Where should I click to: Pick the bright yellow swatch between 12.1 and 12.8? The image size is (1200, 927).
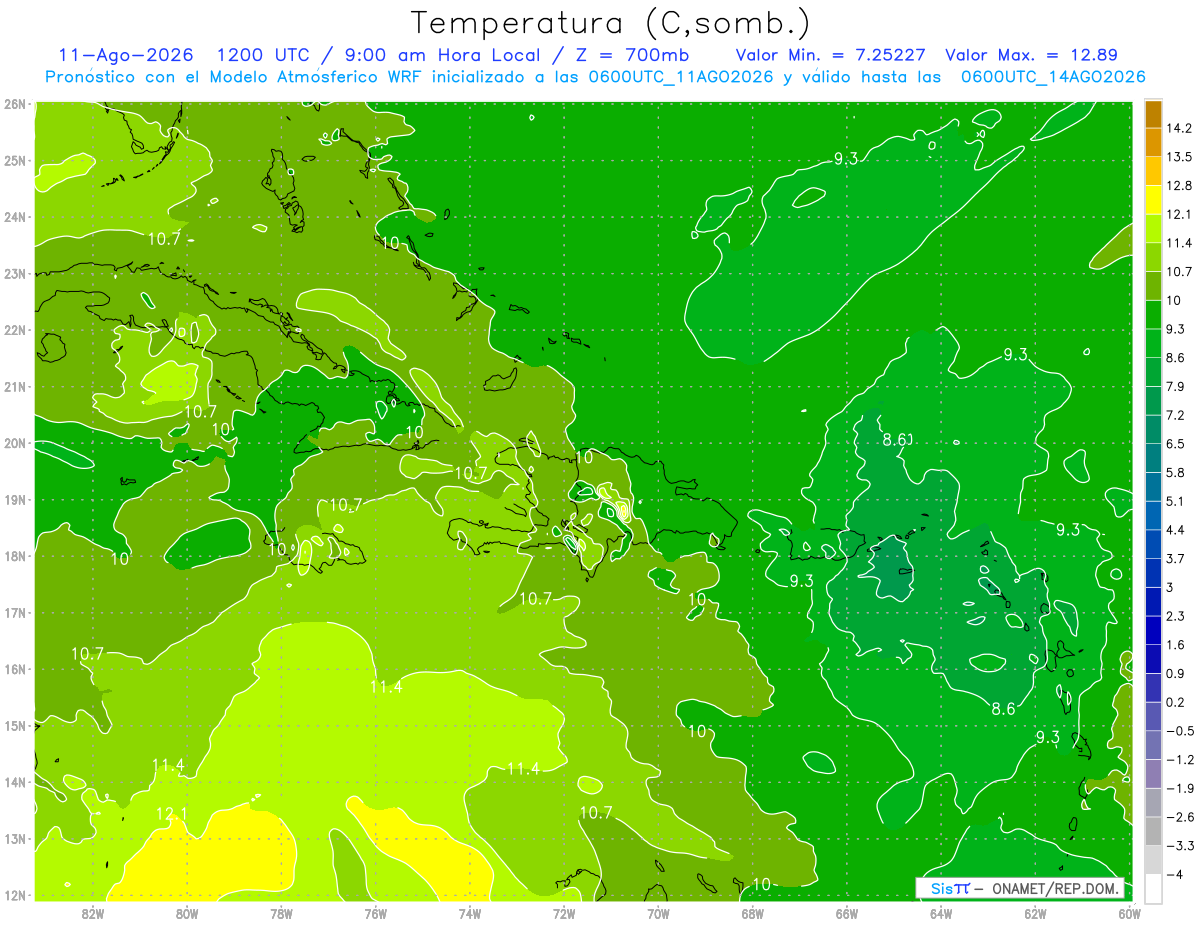[x=1153, y=200]
